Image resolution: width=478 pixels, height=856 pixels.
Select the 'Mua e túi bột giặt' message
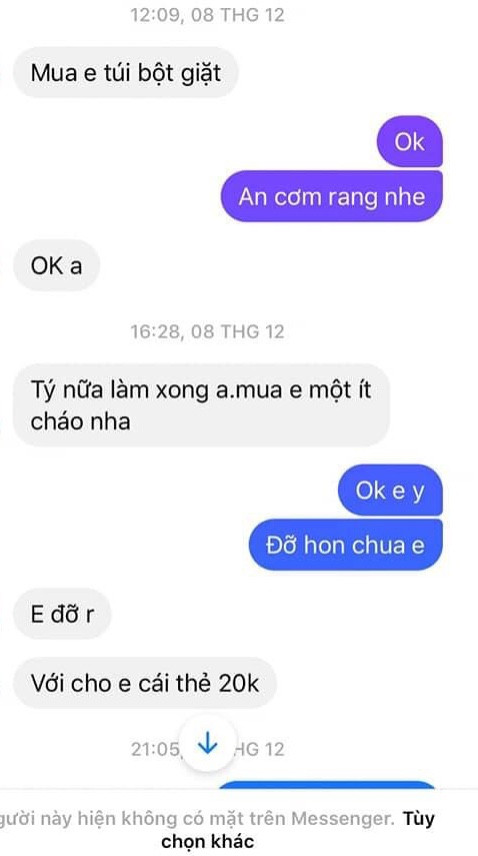[126, 73]
